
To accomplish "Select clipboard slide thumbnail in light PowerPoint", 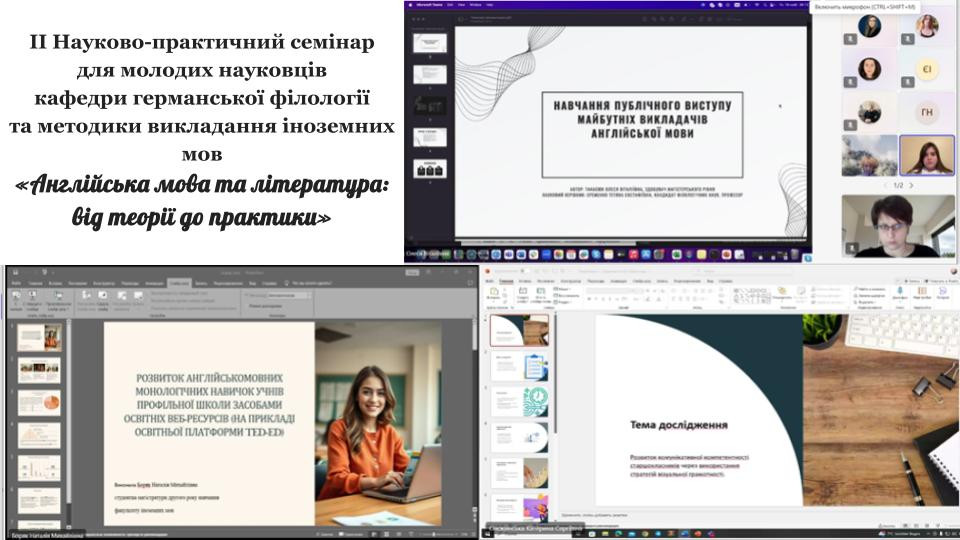I will [520, 366].
